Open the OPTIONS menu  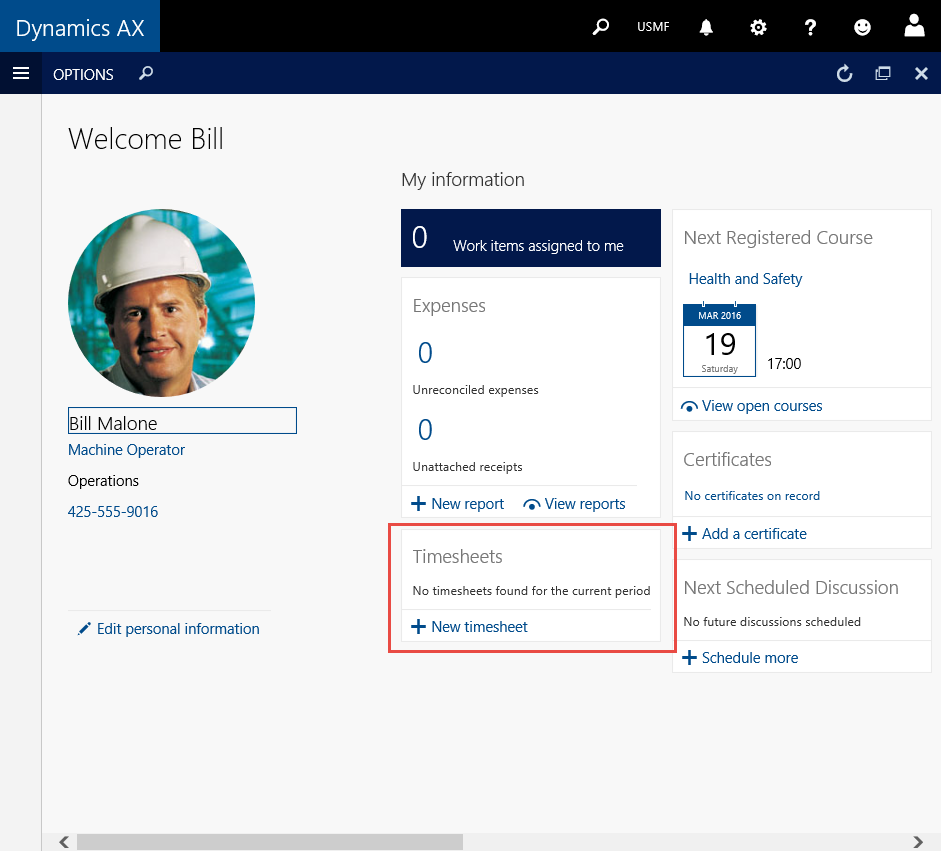click(x=83, y=75)
